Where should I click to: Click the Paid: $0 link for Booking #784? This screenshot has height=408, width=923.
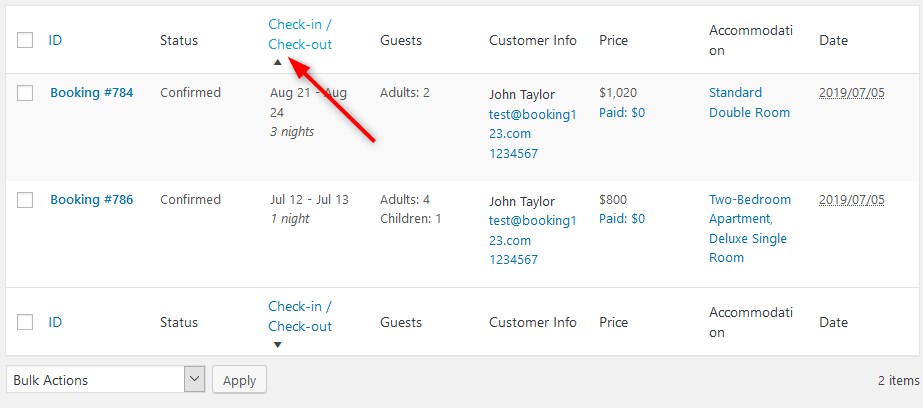622,112
